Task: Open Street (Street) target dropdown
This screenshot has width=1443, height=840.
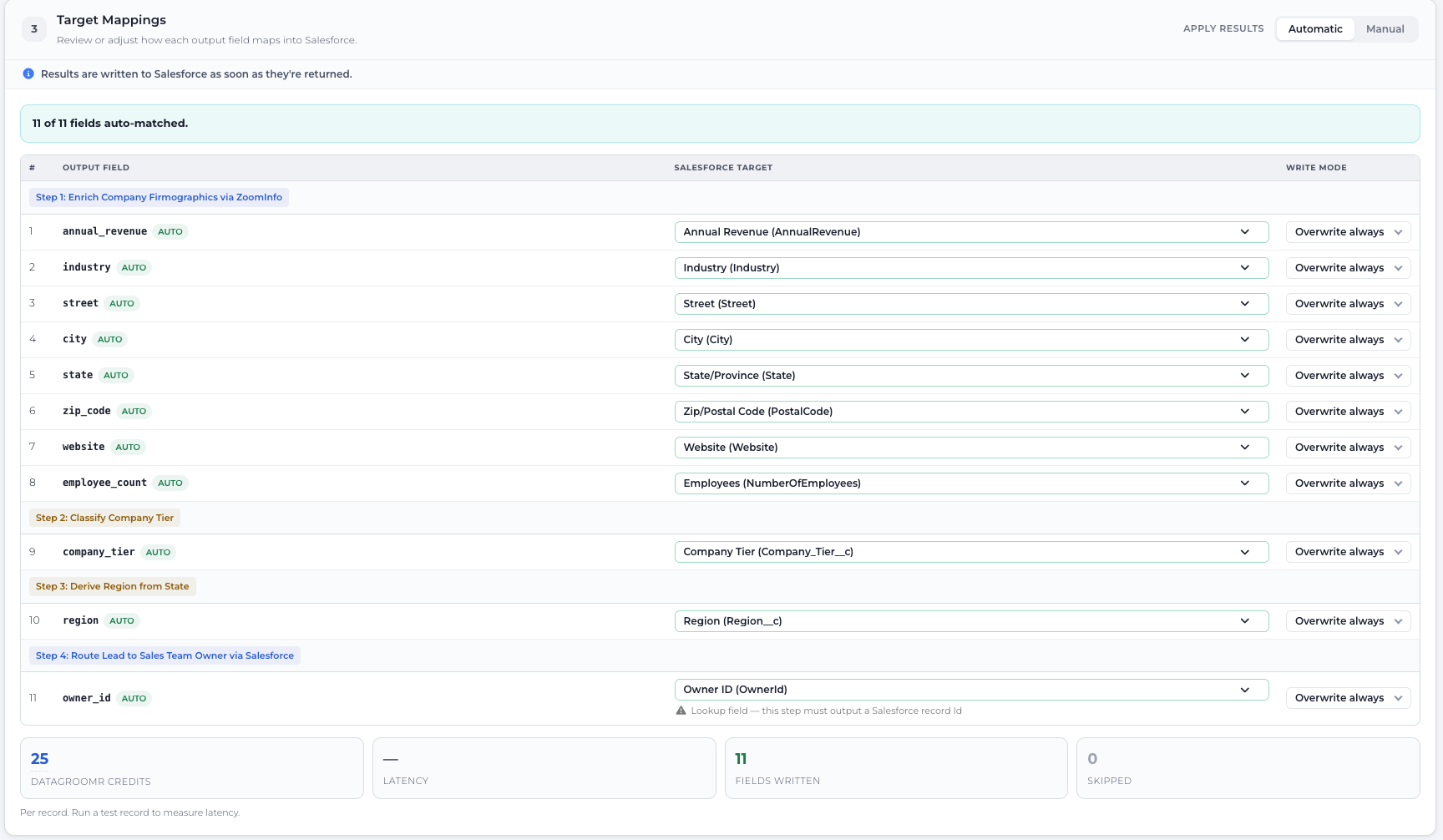Action: [972, 304]
